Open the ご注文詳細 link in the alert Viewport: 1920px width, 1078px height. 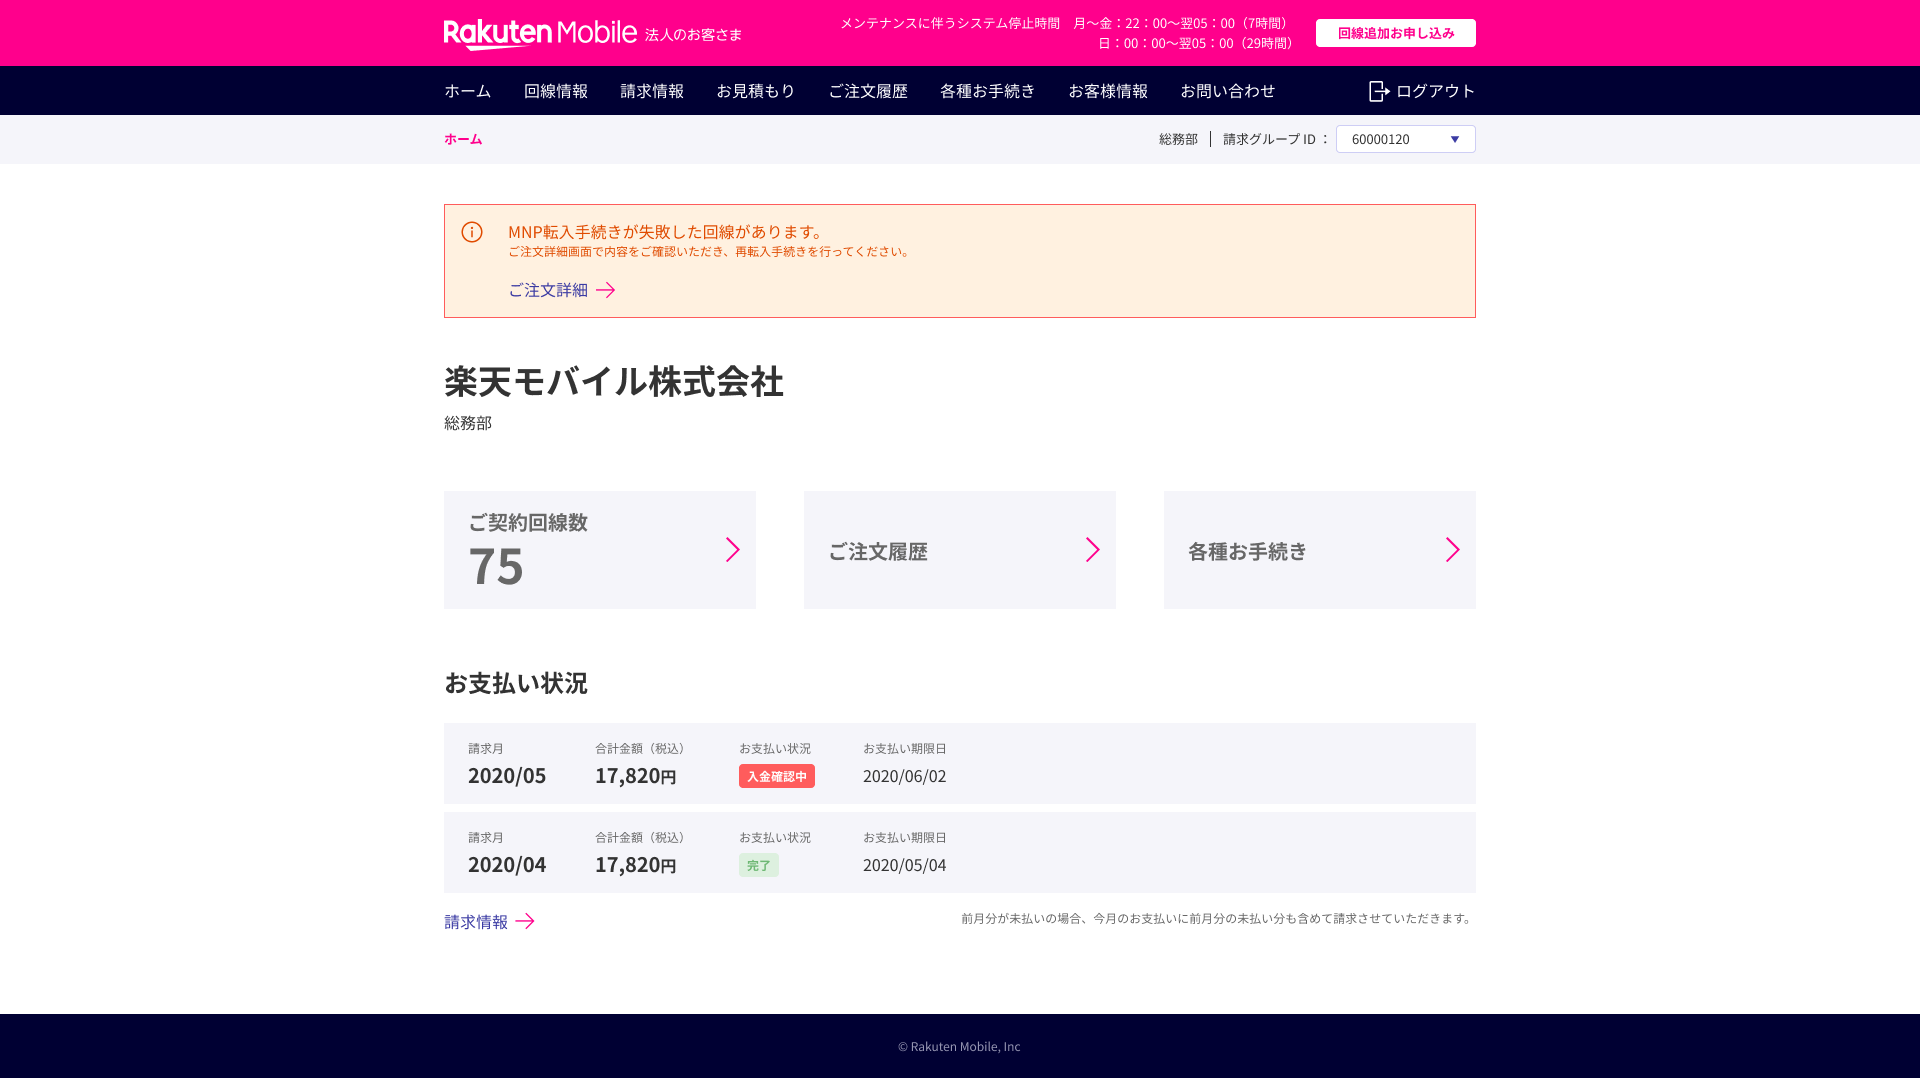pyautogui.click(x=548, y=290)
